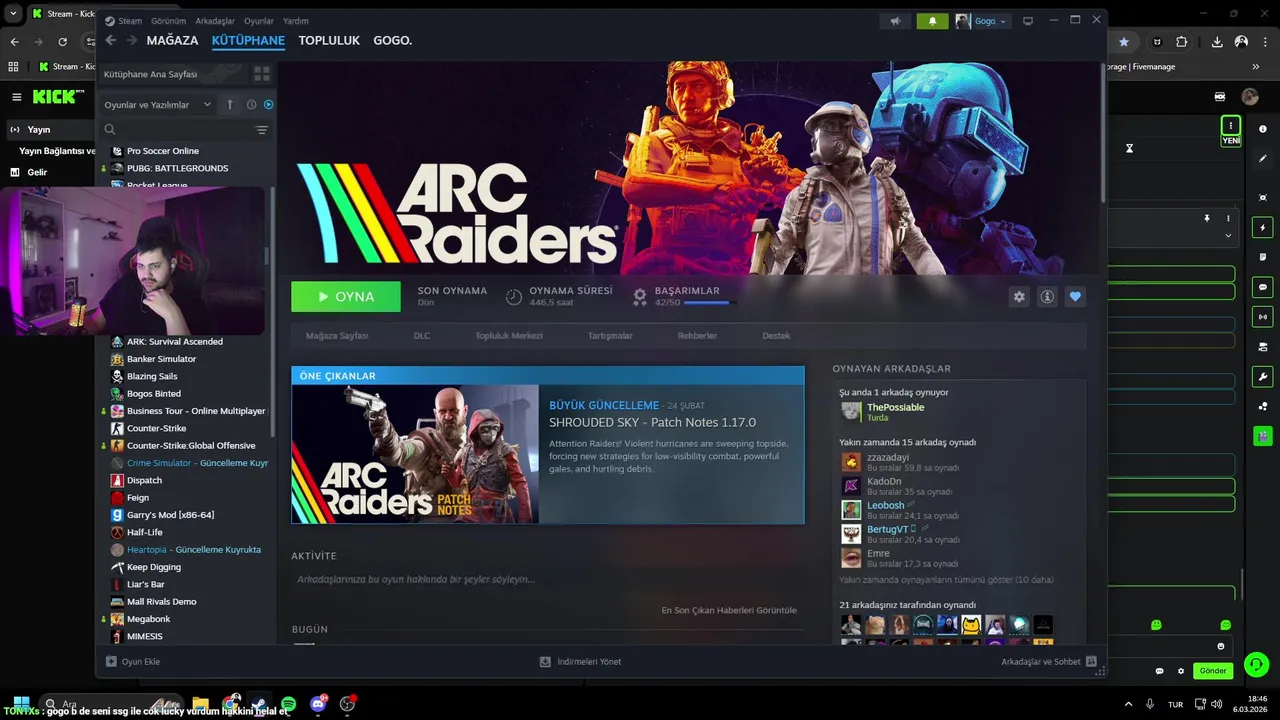Open Kick support headset button
The height and width of the screenshot is (720, 1280).
tap(1256, 664)
